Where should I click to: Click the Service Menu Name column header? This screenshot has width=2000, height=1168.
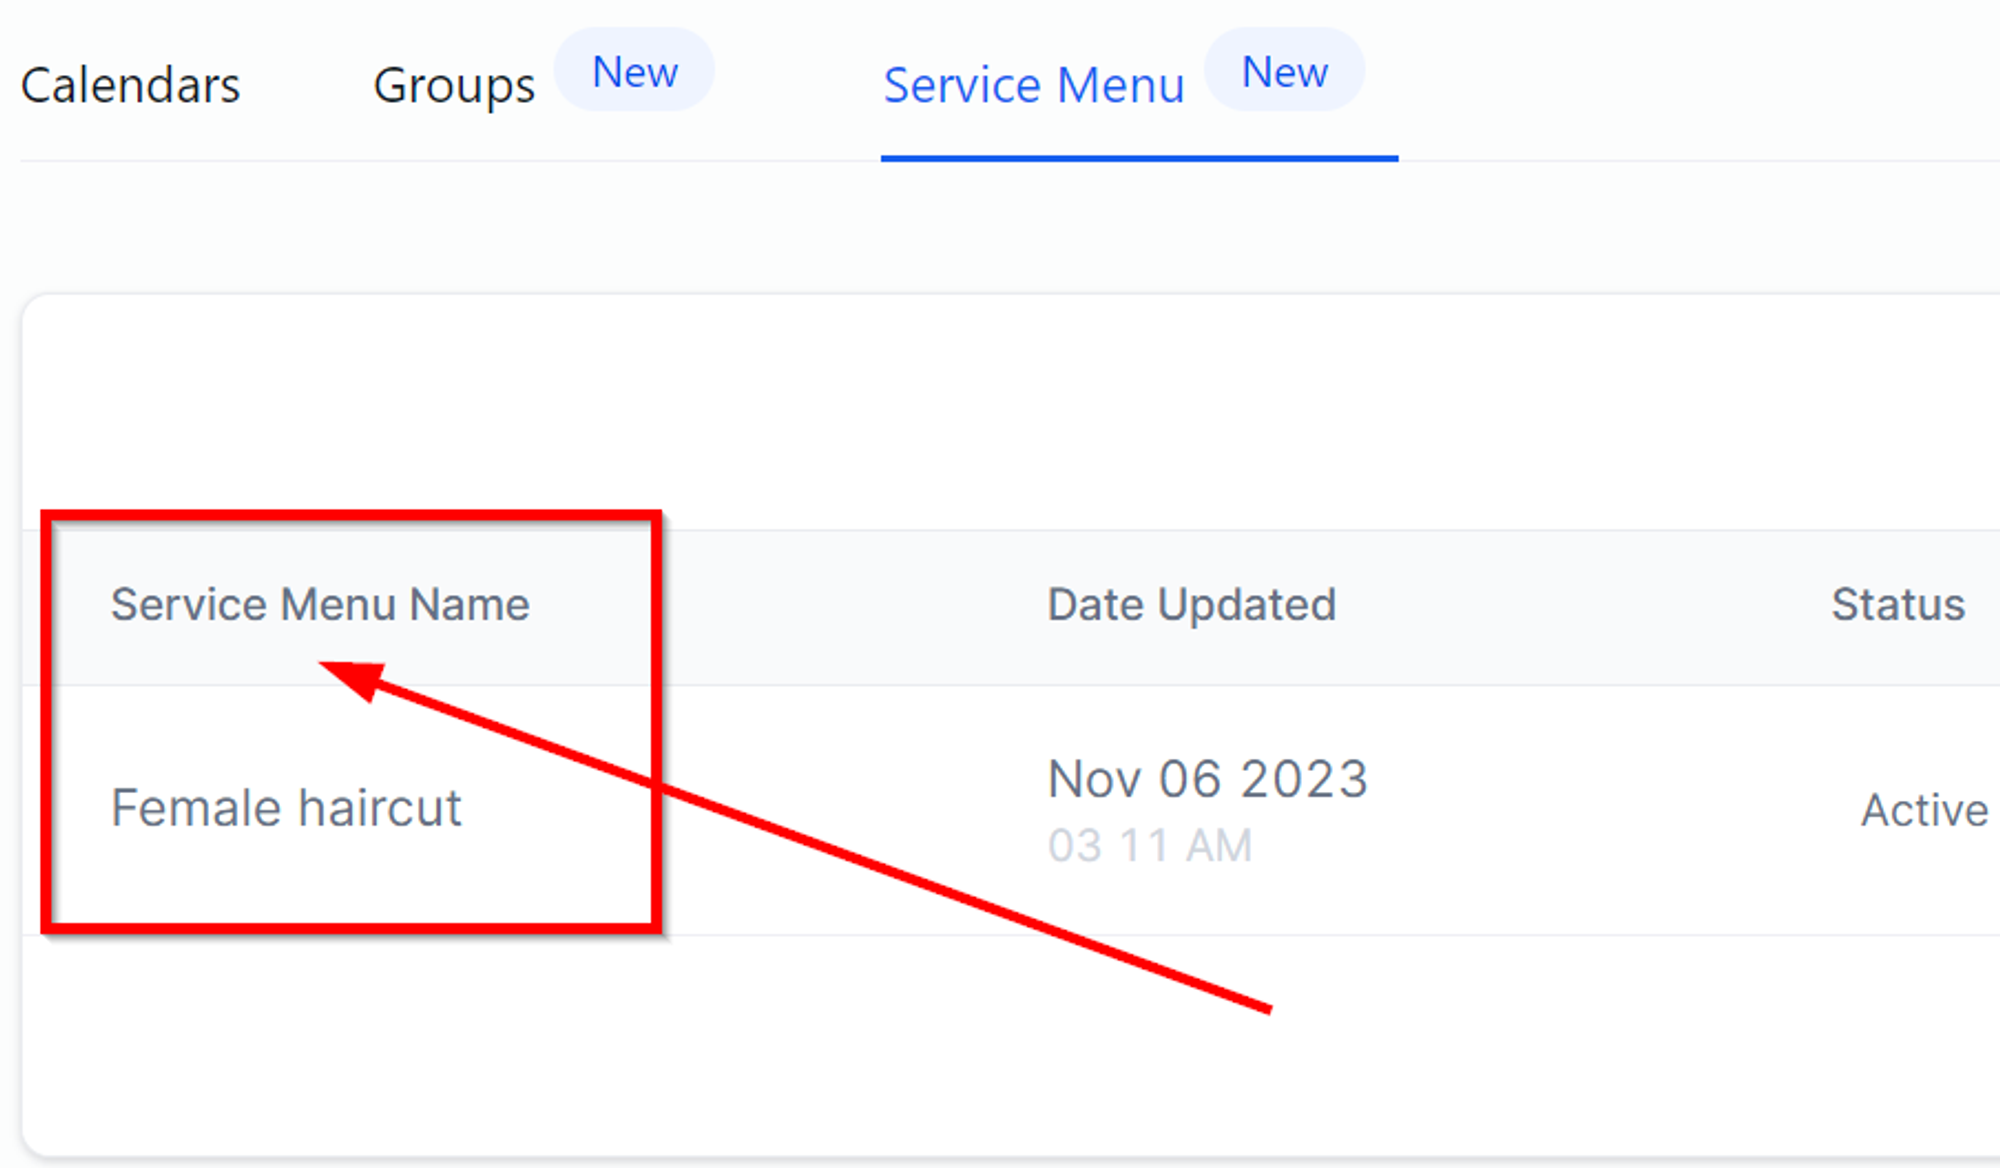(320, 604)
